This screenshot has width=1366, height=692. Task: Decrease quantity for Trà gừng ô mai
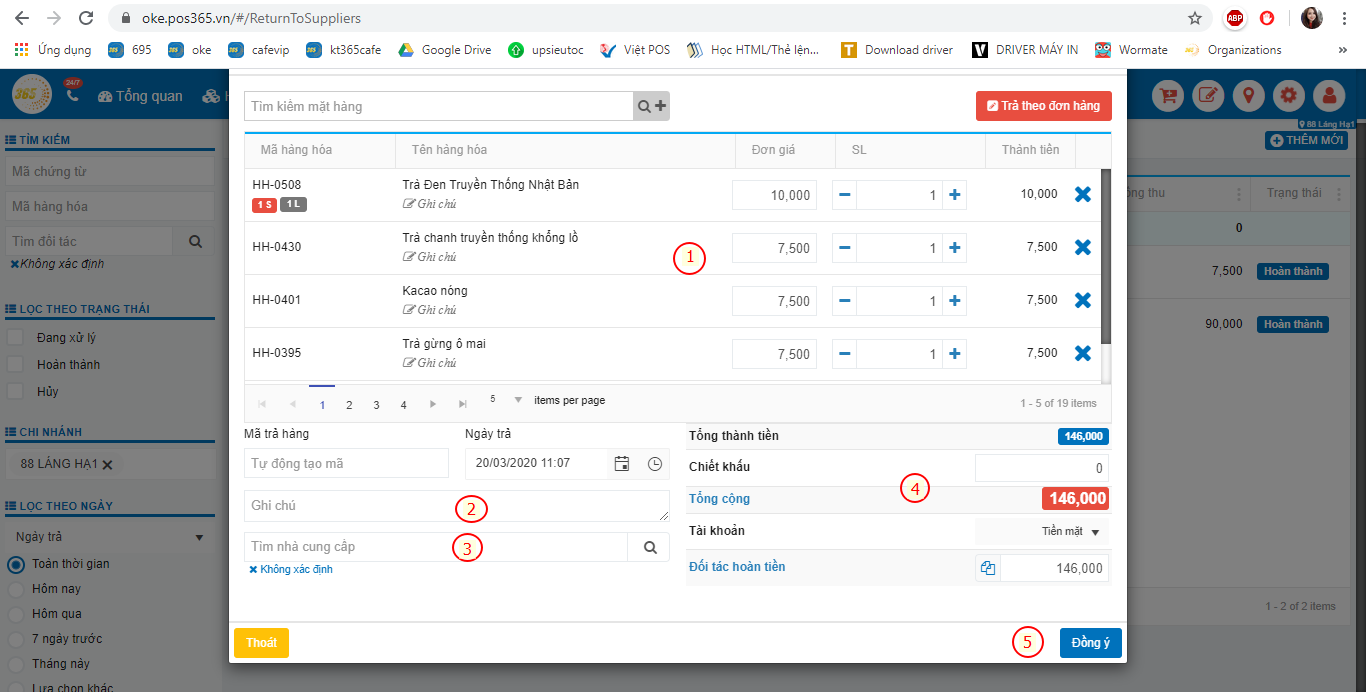click(x=845, y=354)
